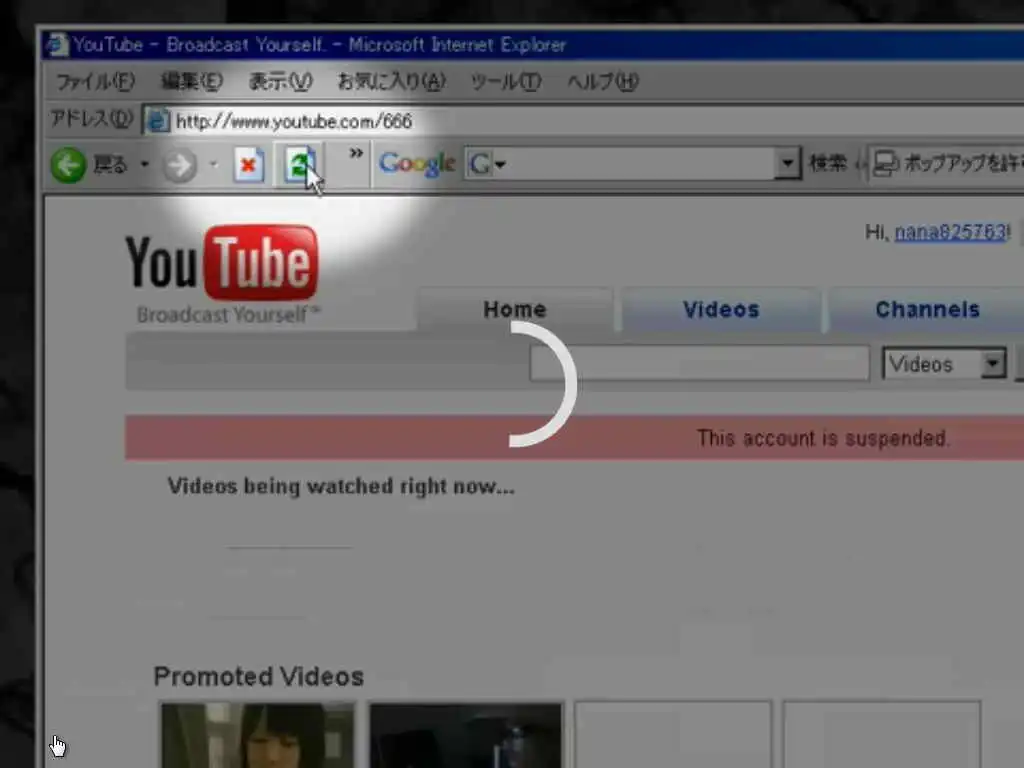Click the 'This account is suspended.' text
The height and width of the screenshot is (768, 1024).
823,438
